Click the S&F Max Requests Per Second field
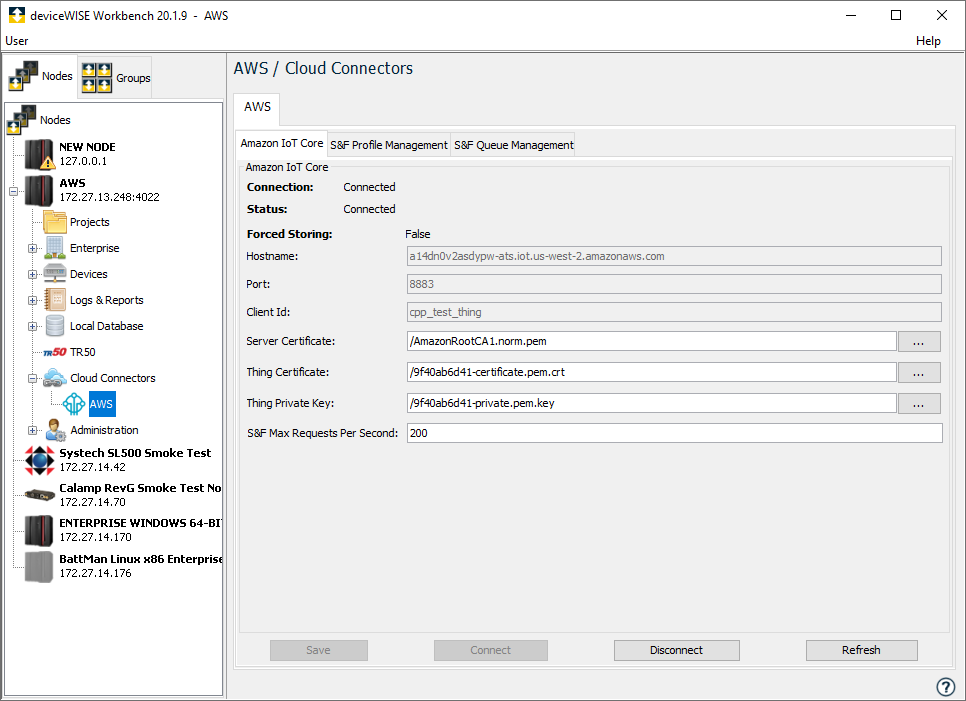The image size is (966, 701). coord(675,433)
